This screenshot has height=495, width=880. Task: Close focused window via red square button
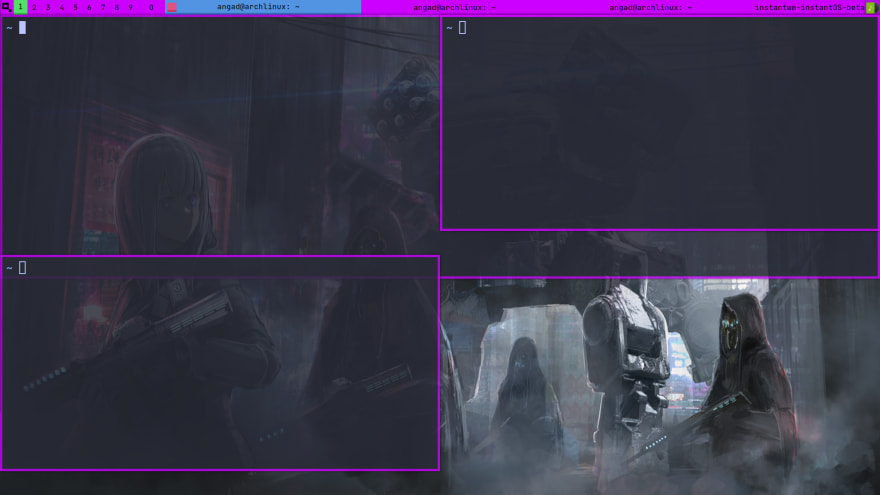tap(172, 7)
